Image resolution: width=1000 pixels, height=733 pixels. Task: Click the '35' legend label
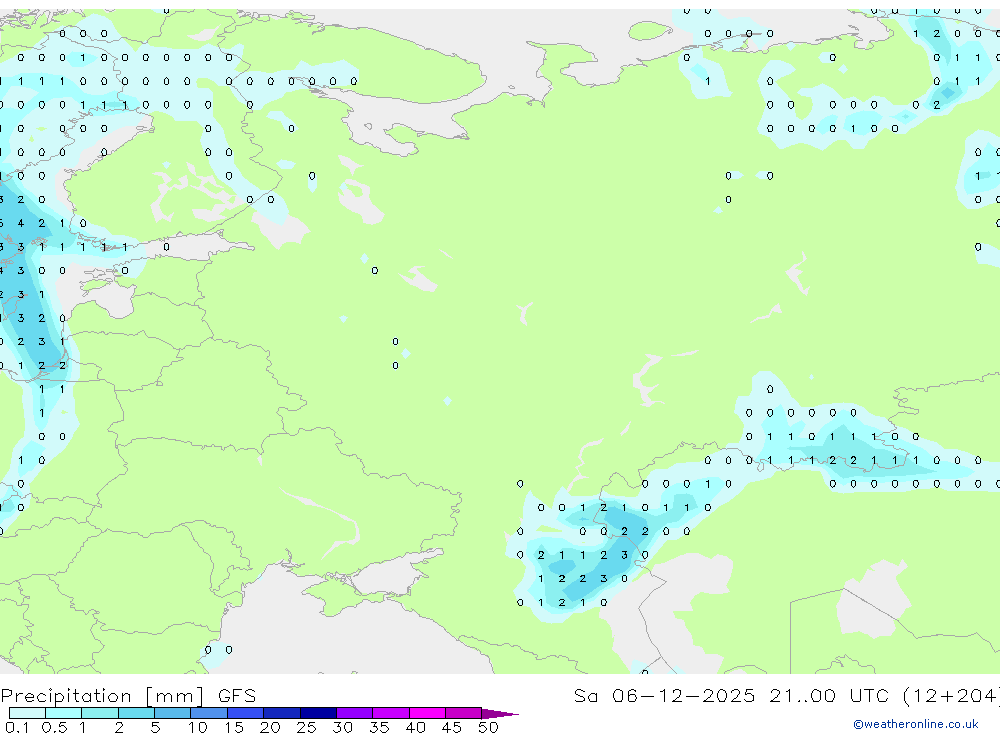coord(379,727)
